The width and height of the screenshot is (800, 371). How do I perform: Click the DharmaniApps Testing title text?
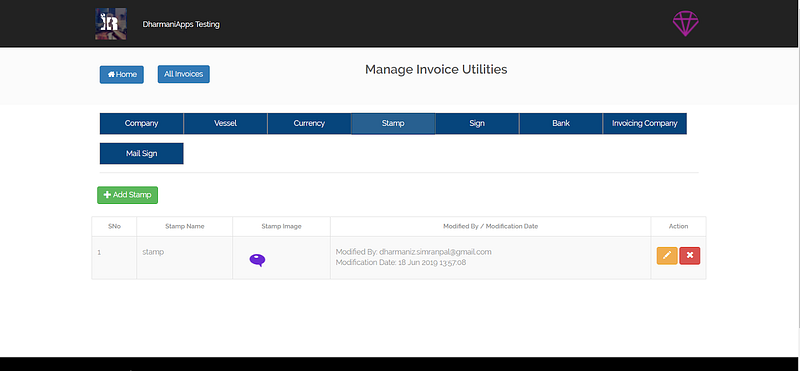click(181, 24)
